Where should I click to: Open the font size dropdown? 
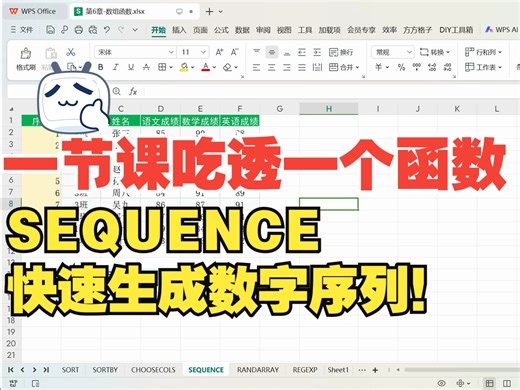point(203,52)
